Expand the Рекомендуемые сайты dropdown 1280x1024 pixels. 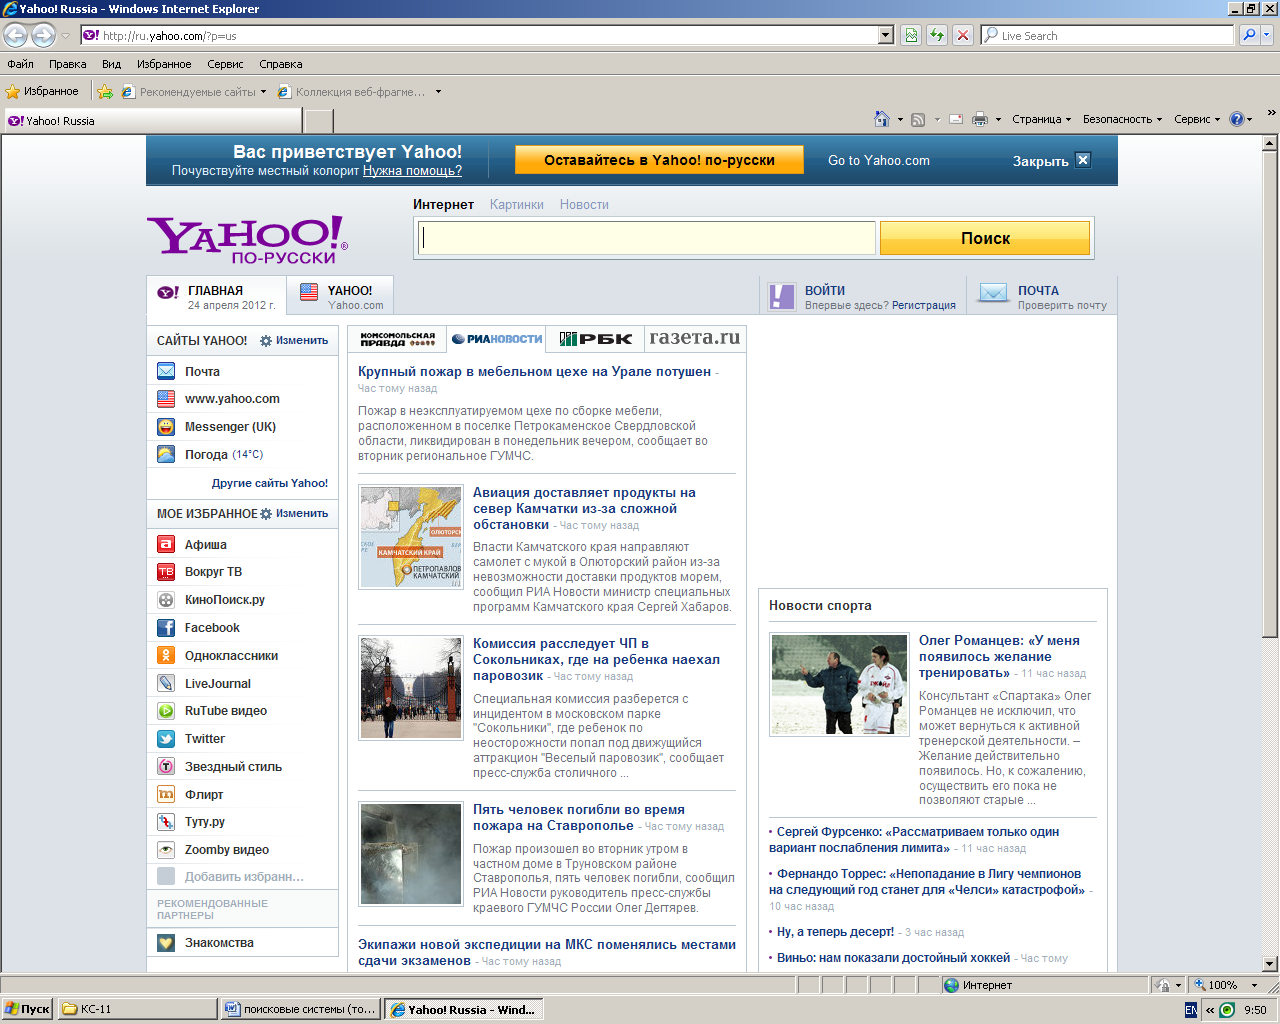click(x=263, y=92)
